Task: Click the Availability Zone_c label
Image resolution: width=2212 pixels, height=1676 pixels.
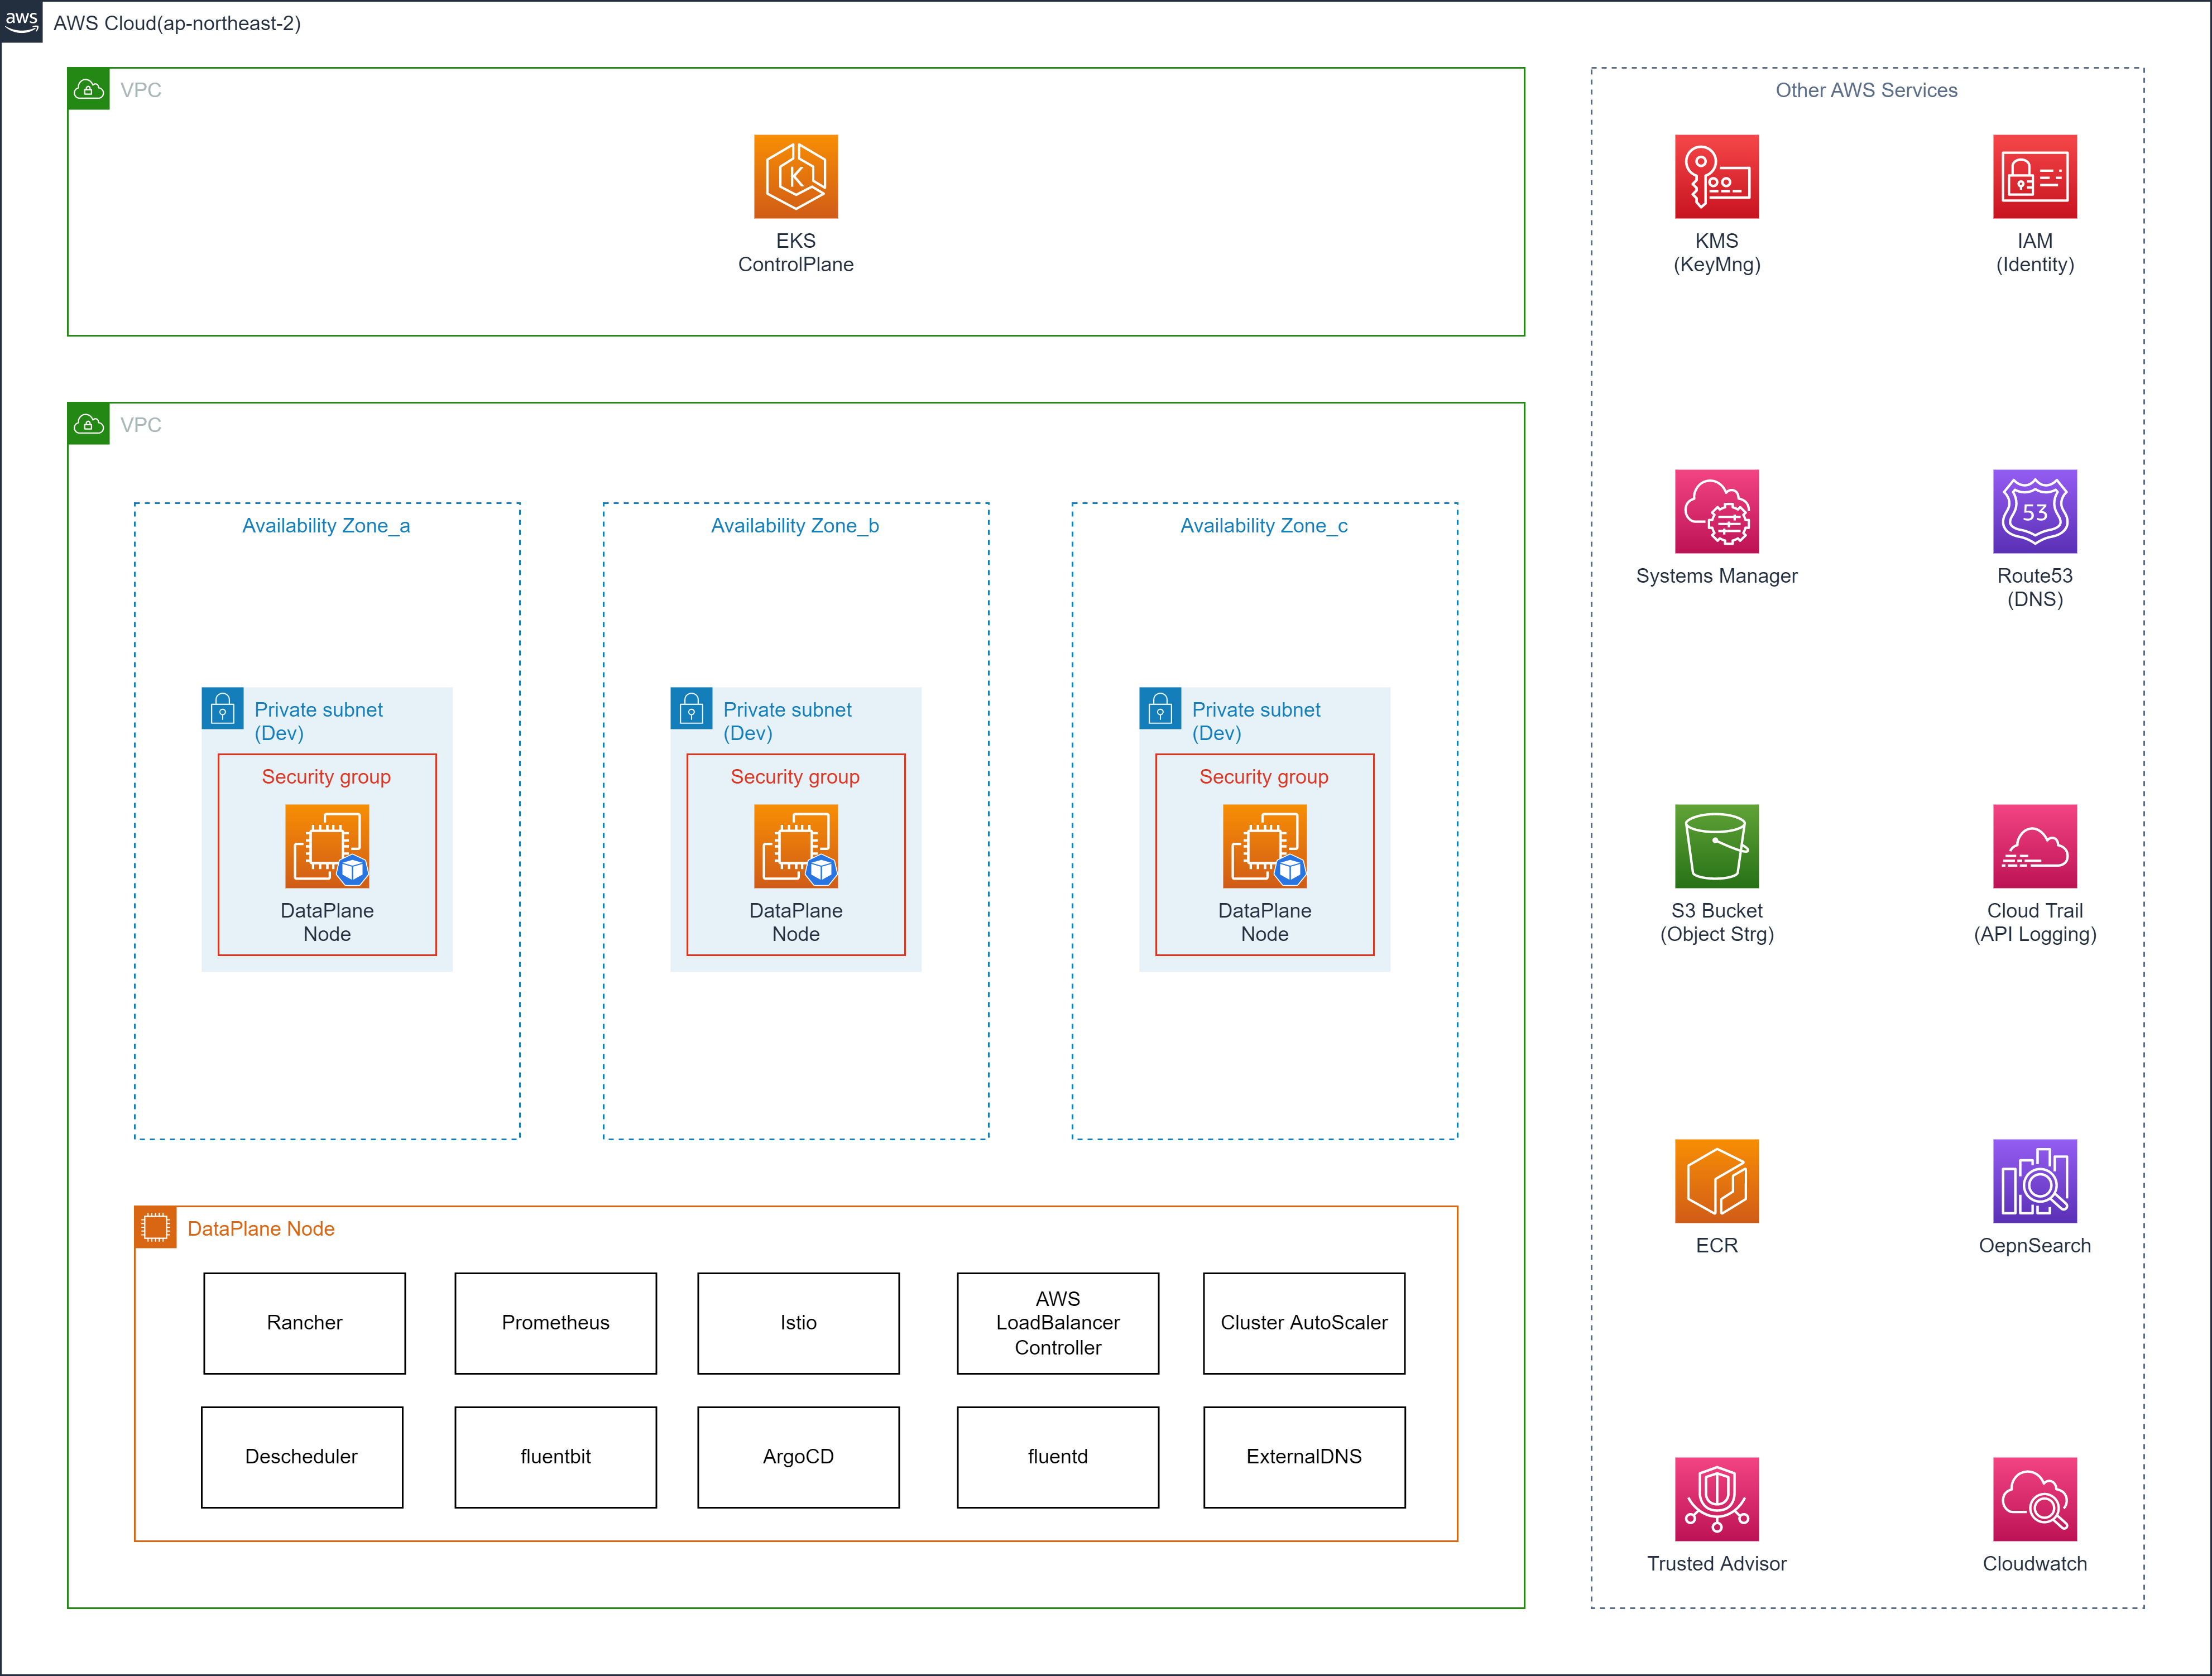Action: 1264,526
